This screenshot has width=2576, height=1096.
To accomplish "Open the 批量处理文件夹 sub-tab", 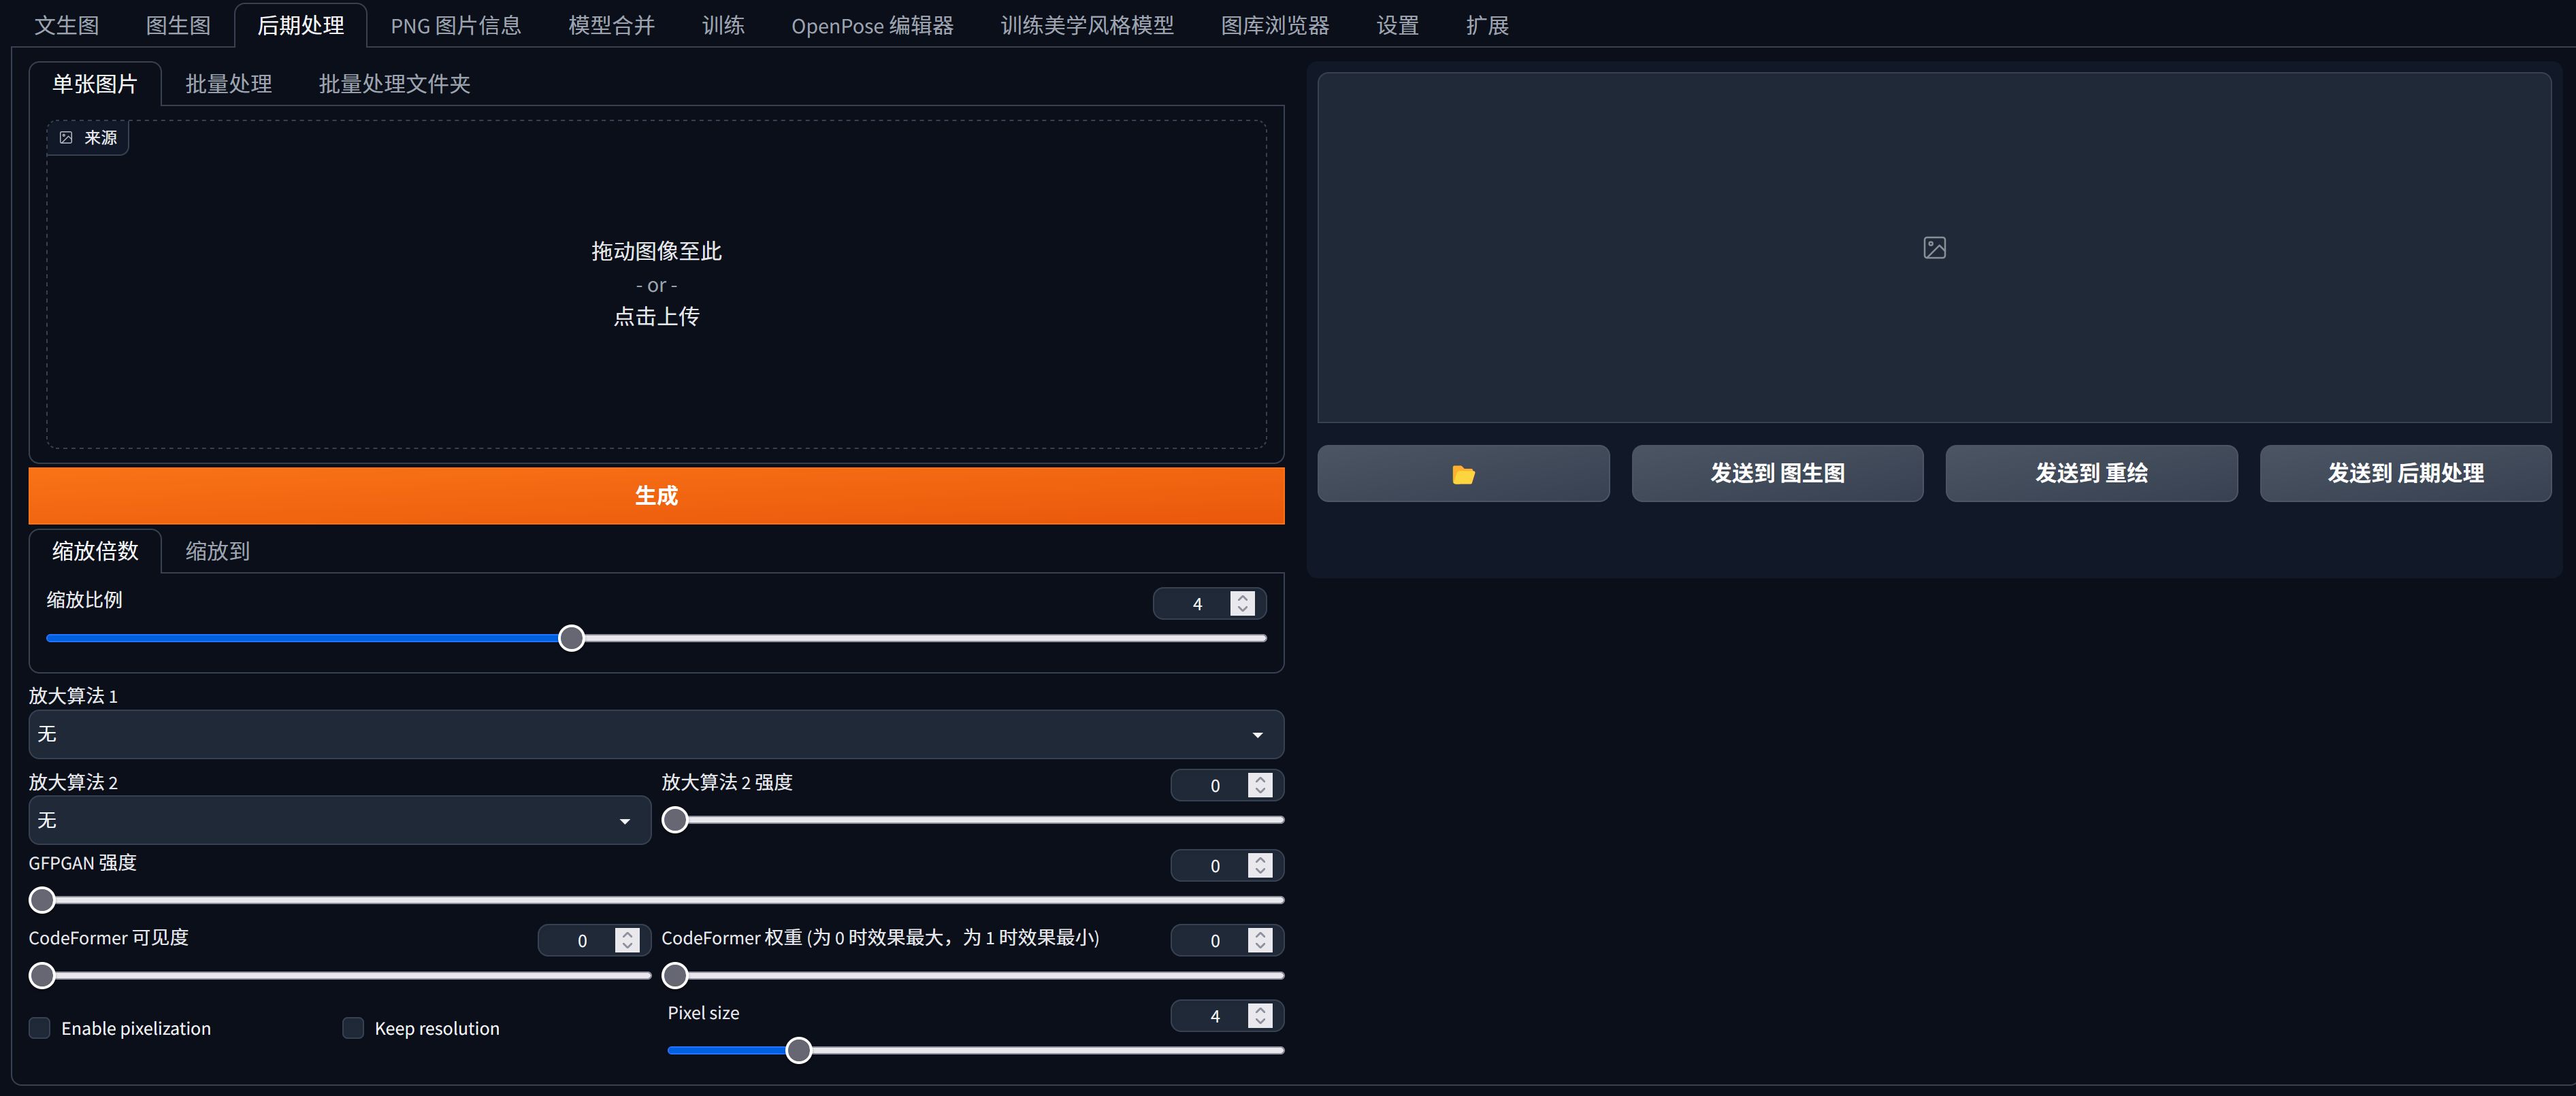I will 394,84.
